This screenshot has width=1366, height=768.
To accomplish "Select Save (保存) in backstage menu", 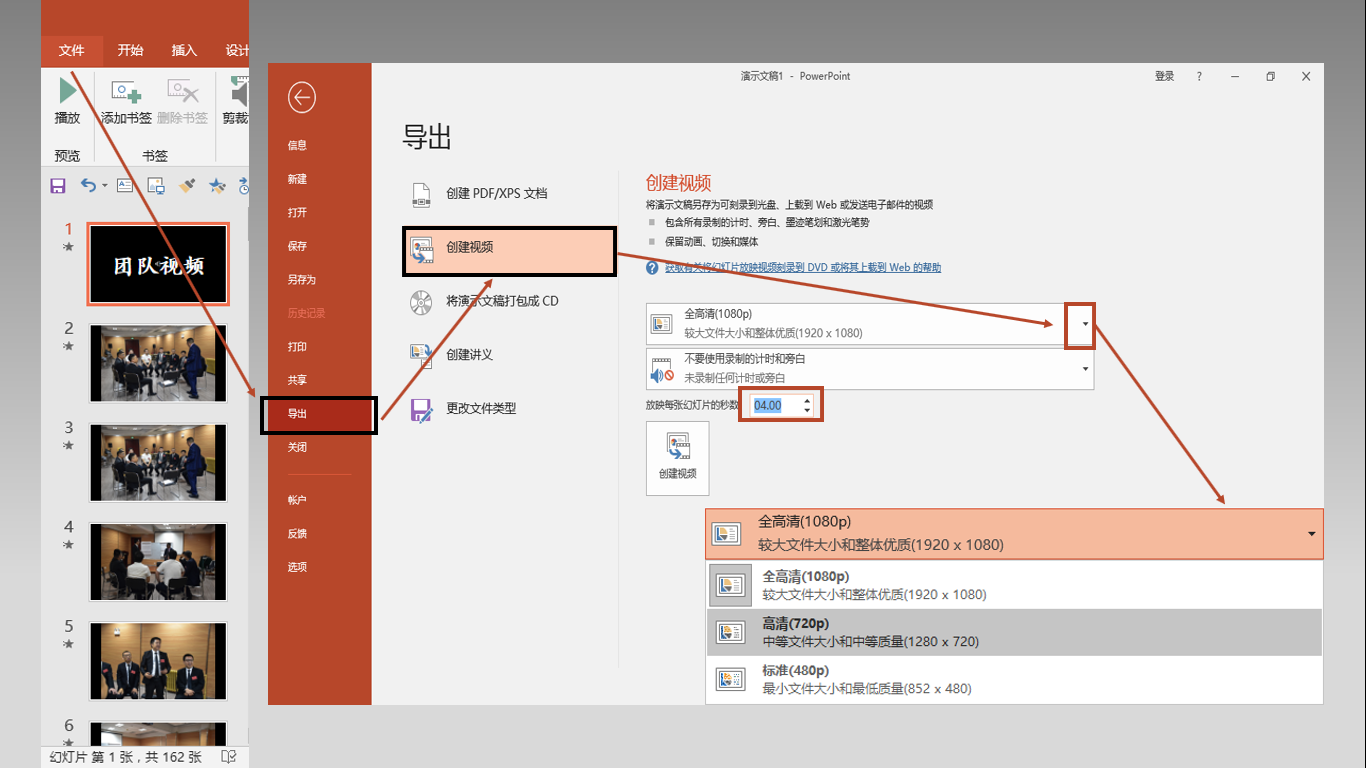I will pyautogui.click(x=297, y=246).
